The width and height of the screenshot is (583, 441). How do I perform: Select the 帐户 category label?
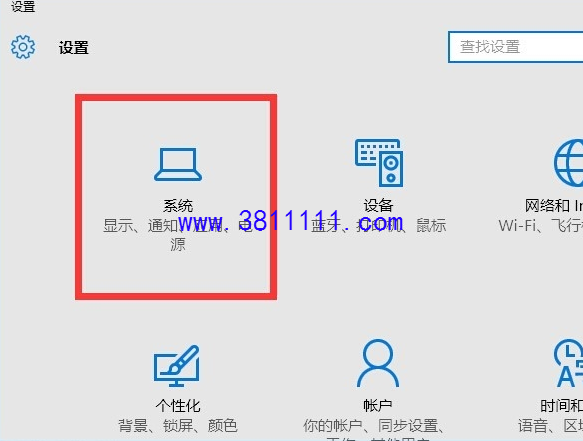[x=378, y=405]
